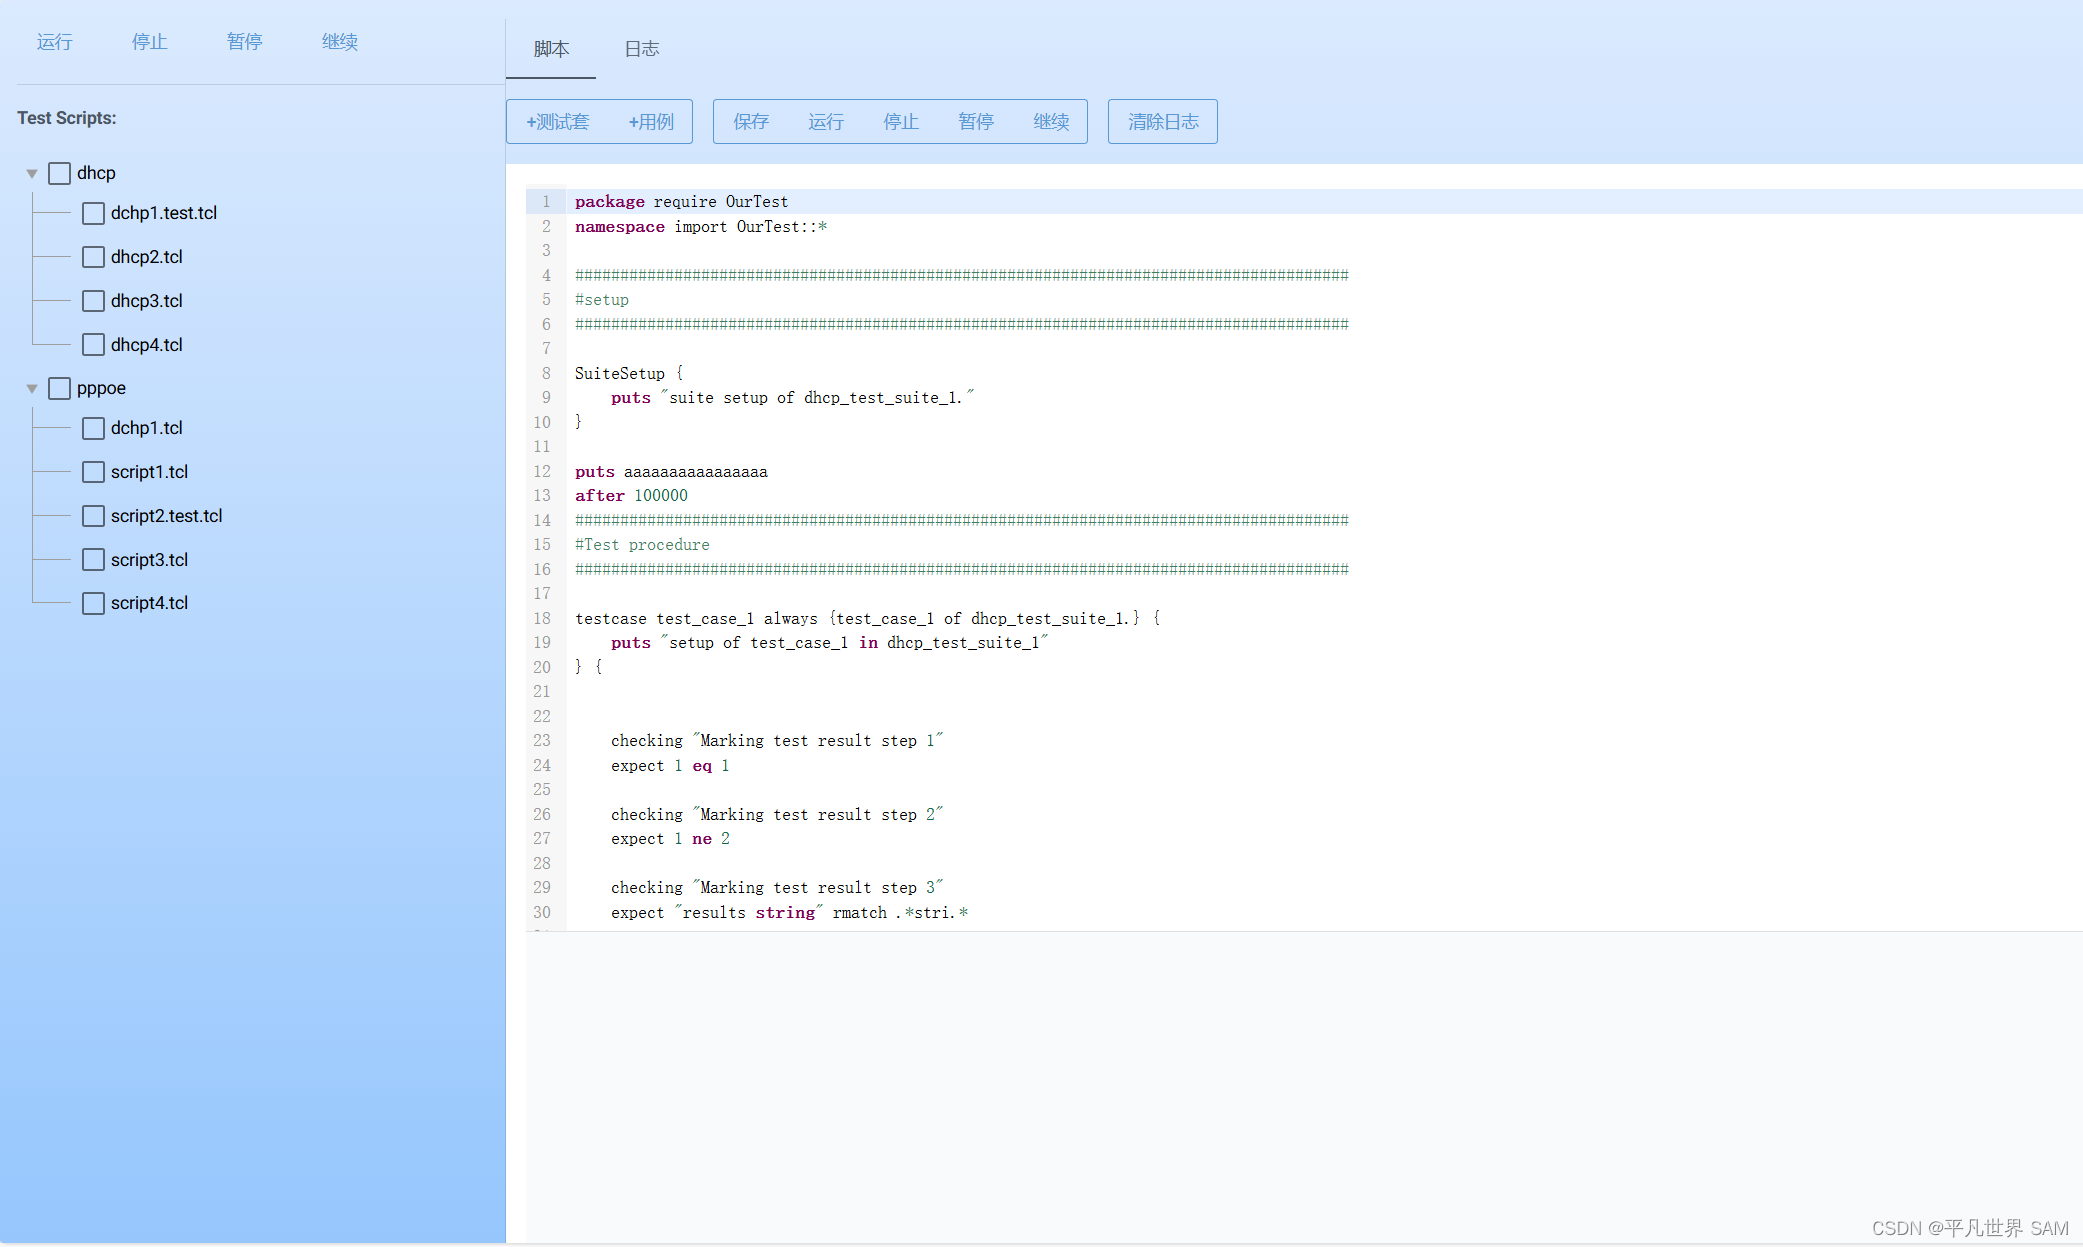This screenshot has width=2083, height=1247.
Task: Click code line 13 'after 100000'
Action: (631, 496)
